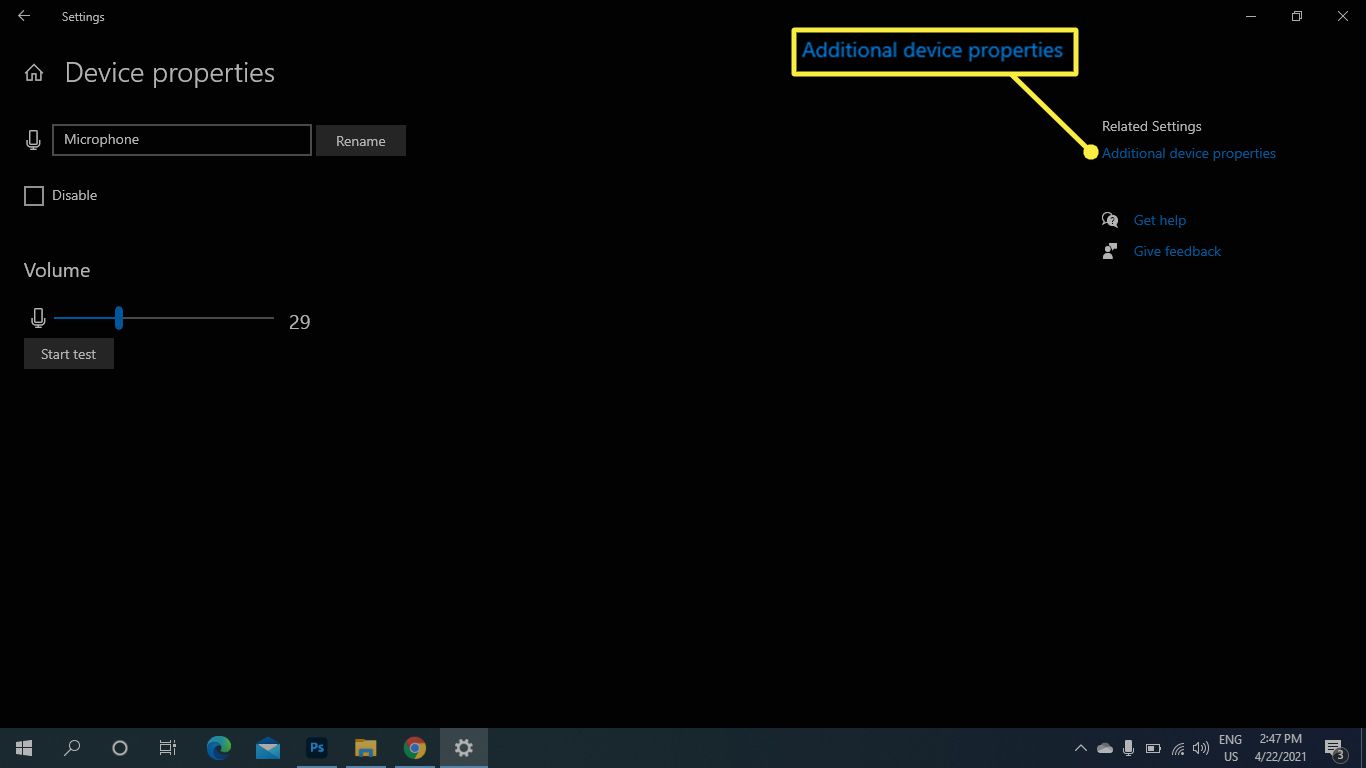
Task: Open the 2:47 PM clock and date
Action: click(1281, 748)
